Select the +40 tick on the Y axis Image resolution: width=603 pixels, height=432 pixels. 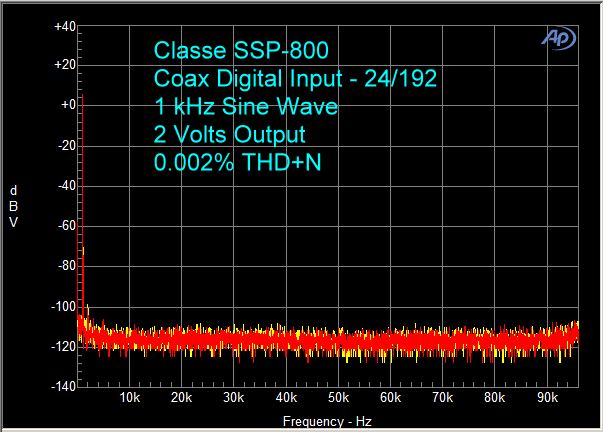click(x=64, y=26)
